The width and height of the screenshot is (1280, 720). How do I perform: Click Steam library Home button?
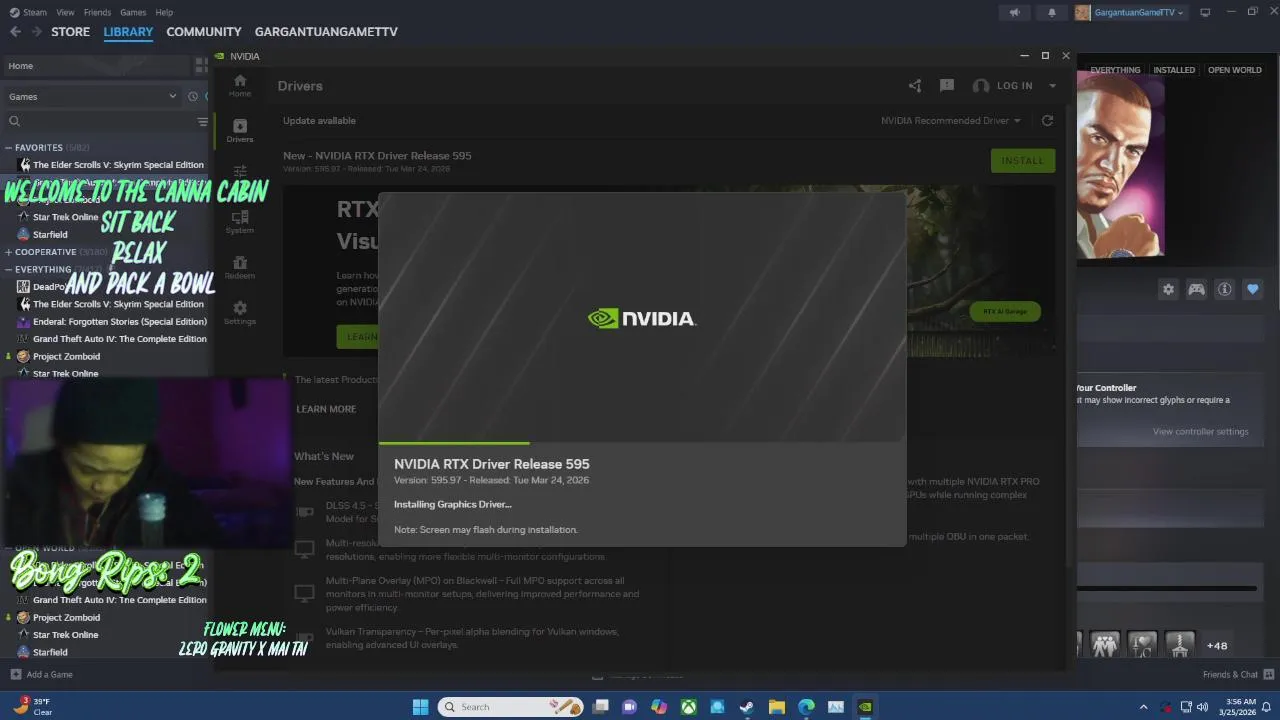tap(96, 66)
